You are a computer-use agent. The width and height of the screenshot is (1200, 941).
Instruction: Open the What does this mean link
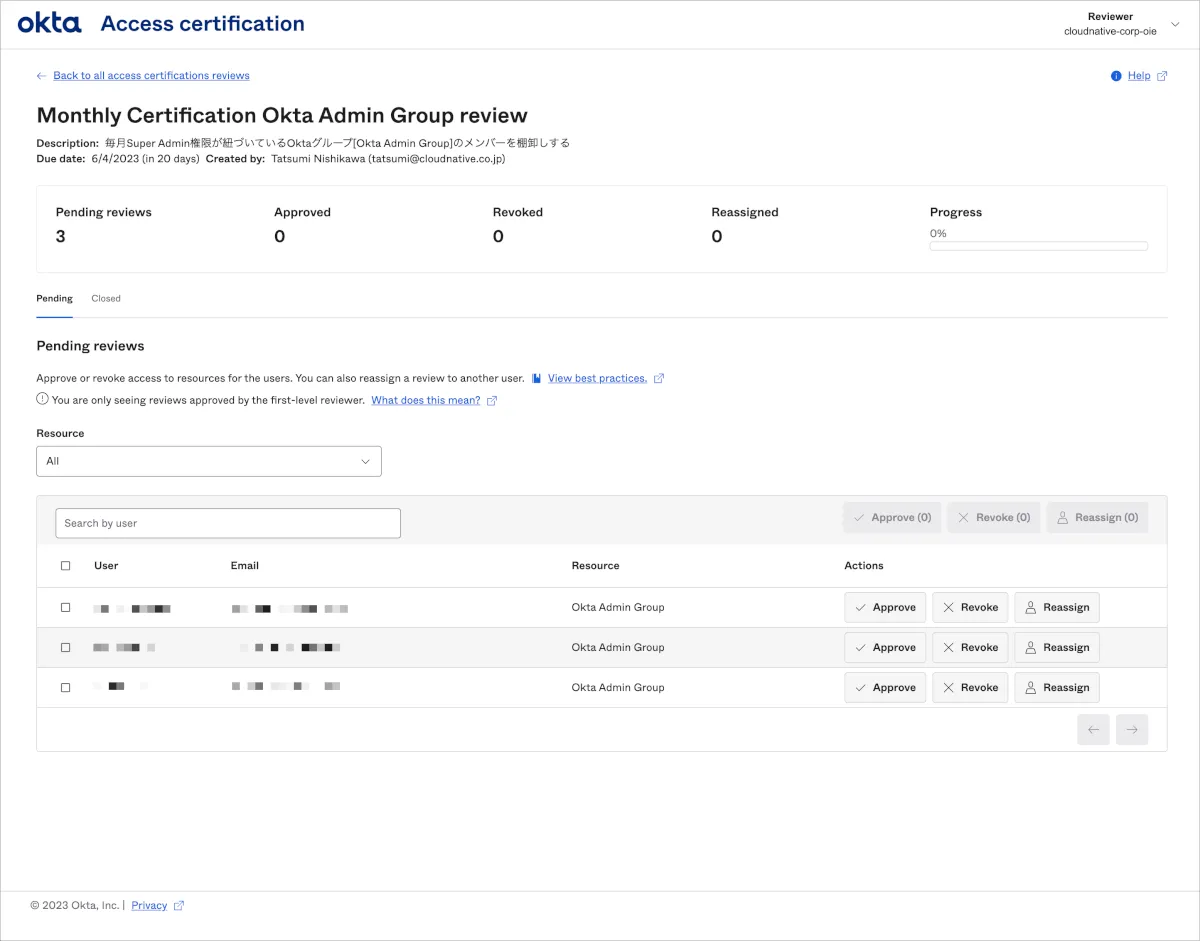(x=425, y=400)
